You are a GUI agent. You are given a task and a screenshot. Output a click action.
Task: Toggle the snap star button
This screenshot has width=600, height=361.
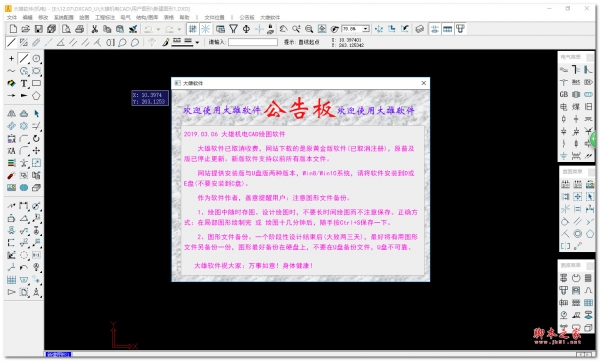coord(205,29)
